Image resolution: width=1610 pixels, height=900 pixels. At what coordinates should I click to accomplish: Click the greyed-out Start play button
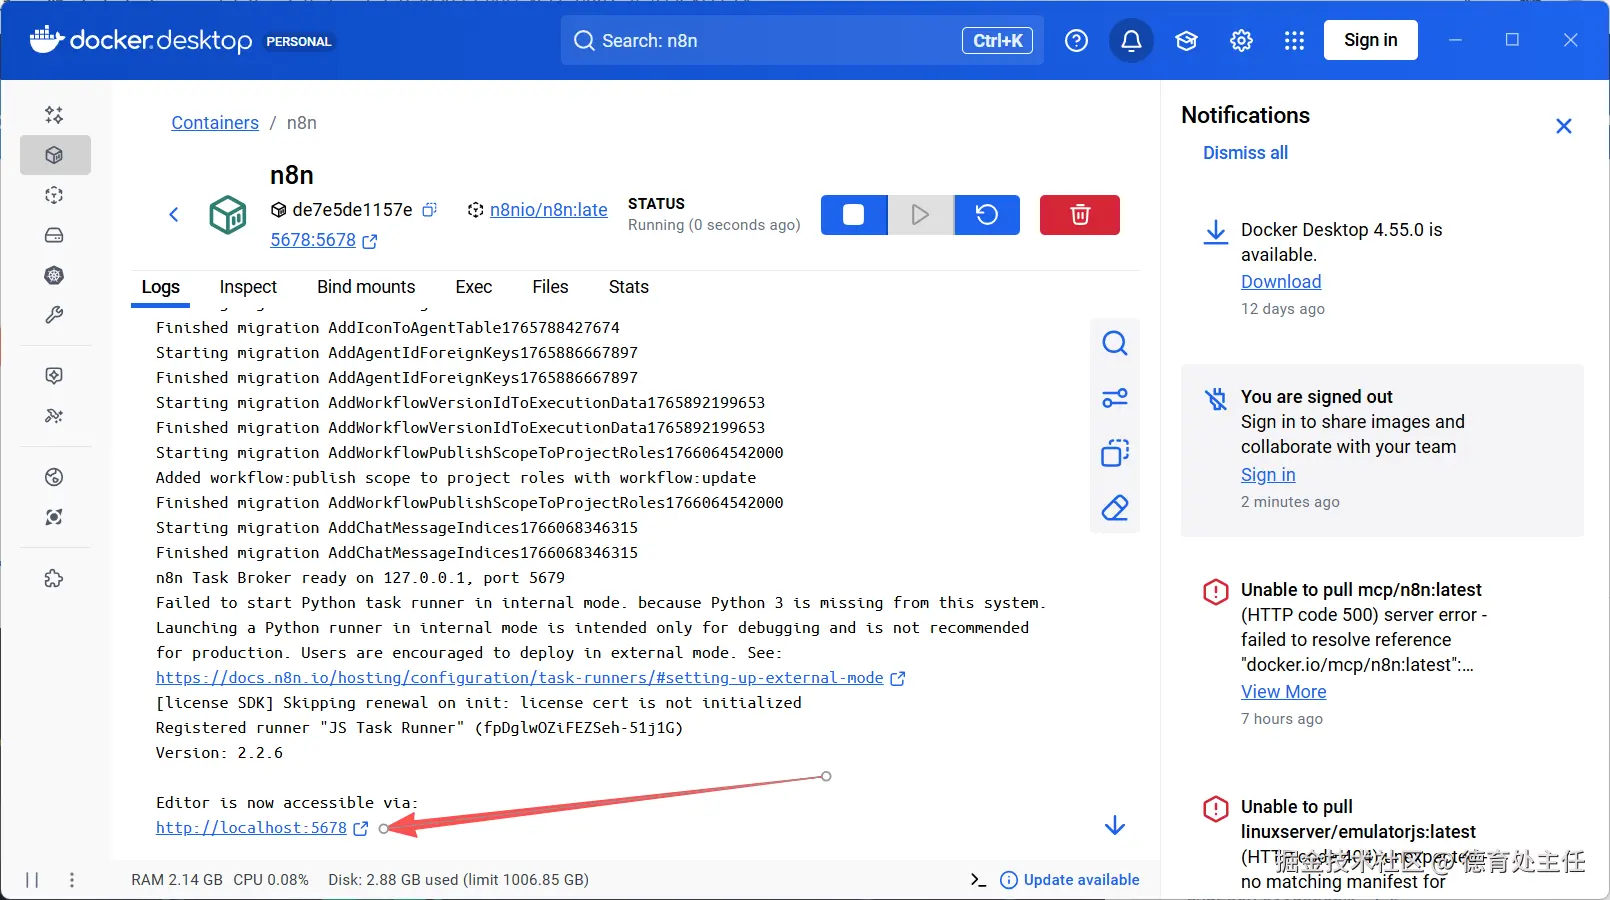920,215
